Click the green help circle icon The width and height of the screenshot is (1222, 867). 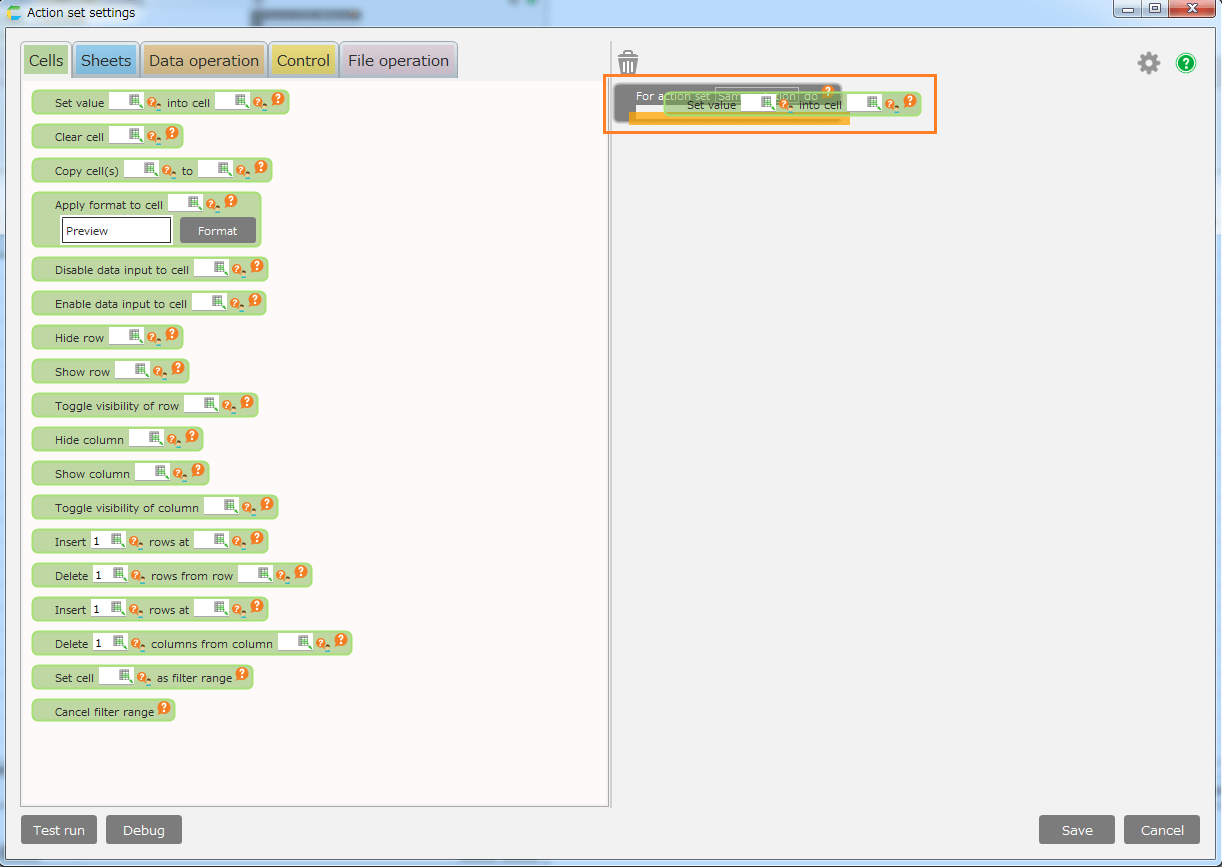pyautogui.click(x=1186, y=63)
